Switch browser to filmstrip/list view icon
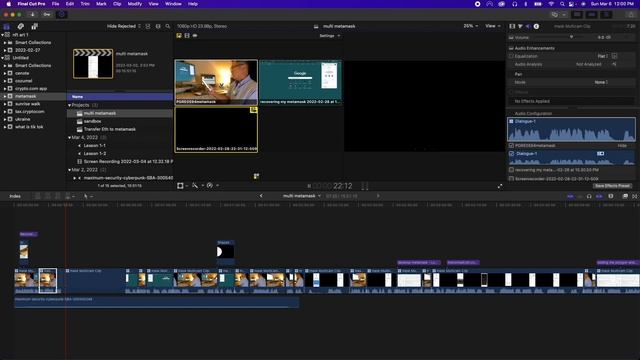The image size is (640, 360). pyautogui.click(x=158, y=26)
